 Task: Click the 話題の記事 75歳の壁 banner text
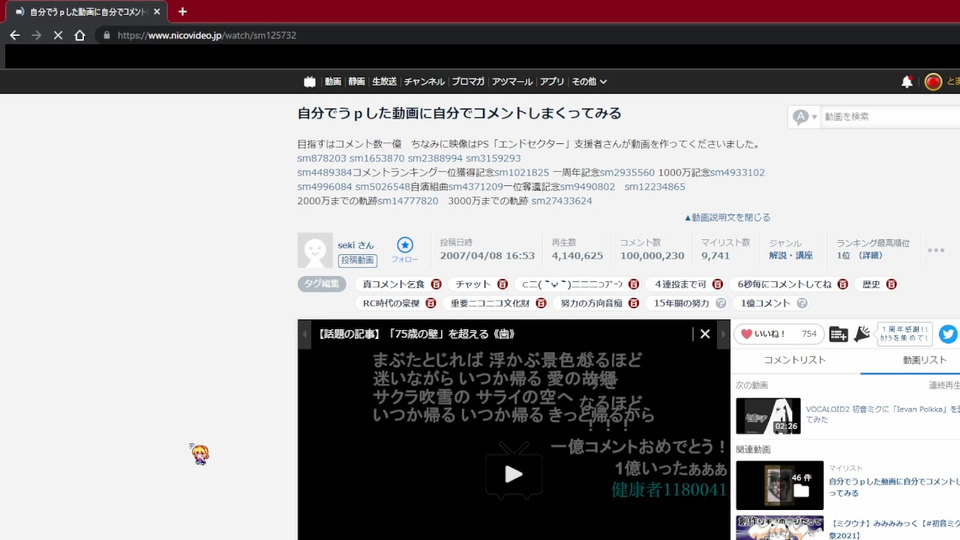[416, 334]
